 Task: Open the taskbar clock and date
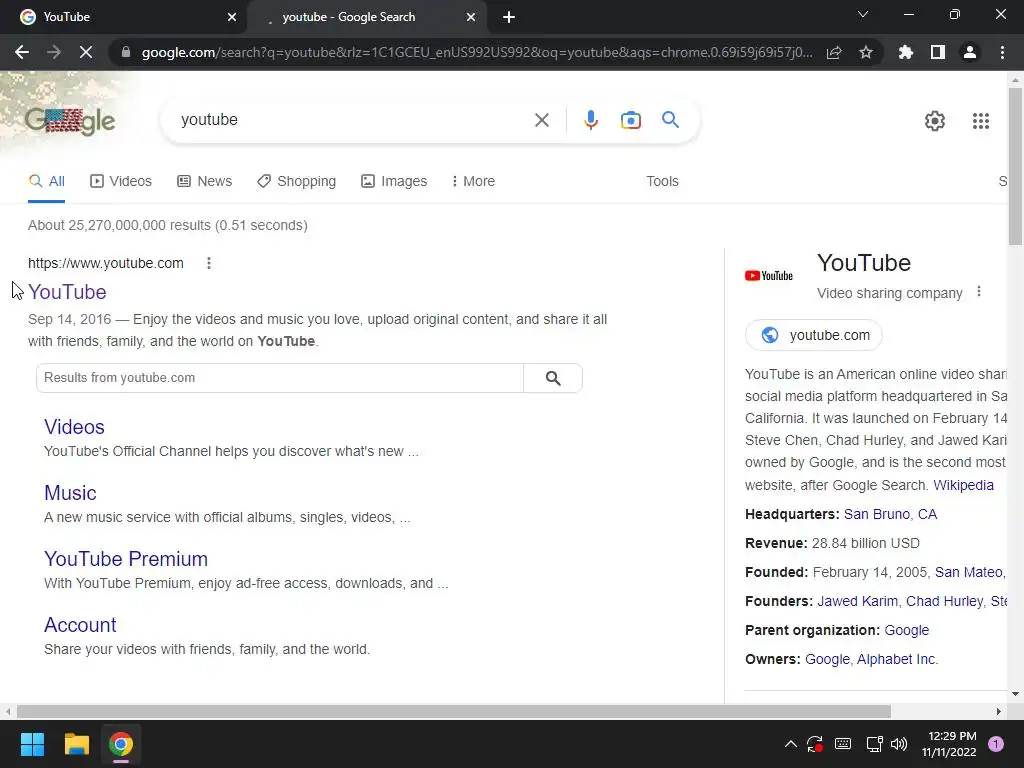[x=949, y=744]
